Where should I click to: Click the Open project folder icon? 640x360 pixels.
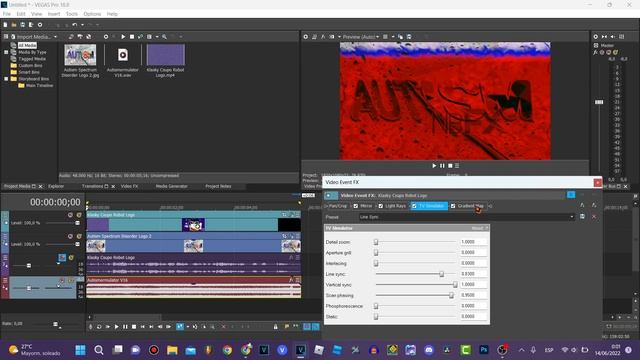click(x=14, y=25)
